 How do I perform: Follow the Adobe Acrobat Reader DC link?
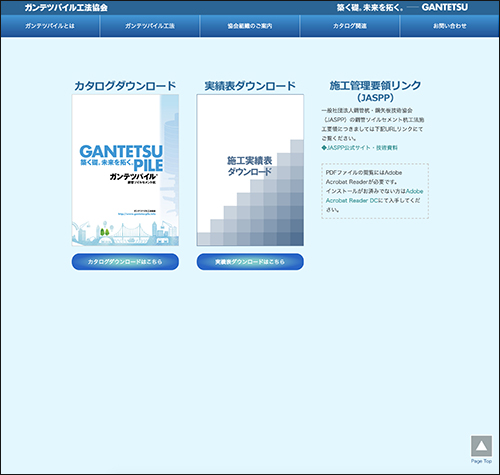click(374, 196)
